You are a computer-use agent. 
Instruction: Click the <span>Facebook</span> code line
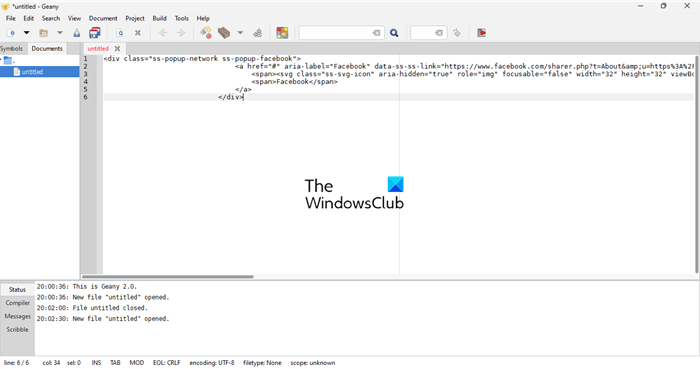(x=295, y=82)
